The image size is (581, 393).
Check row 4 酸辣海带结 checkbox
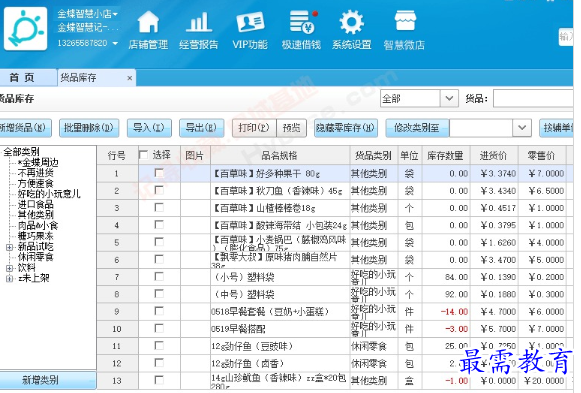(x=159, y=225)
